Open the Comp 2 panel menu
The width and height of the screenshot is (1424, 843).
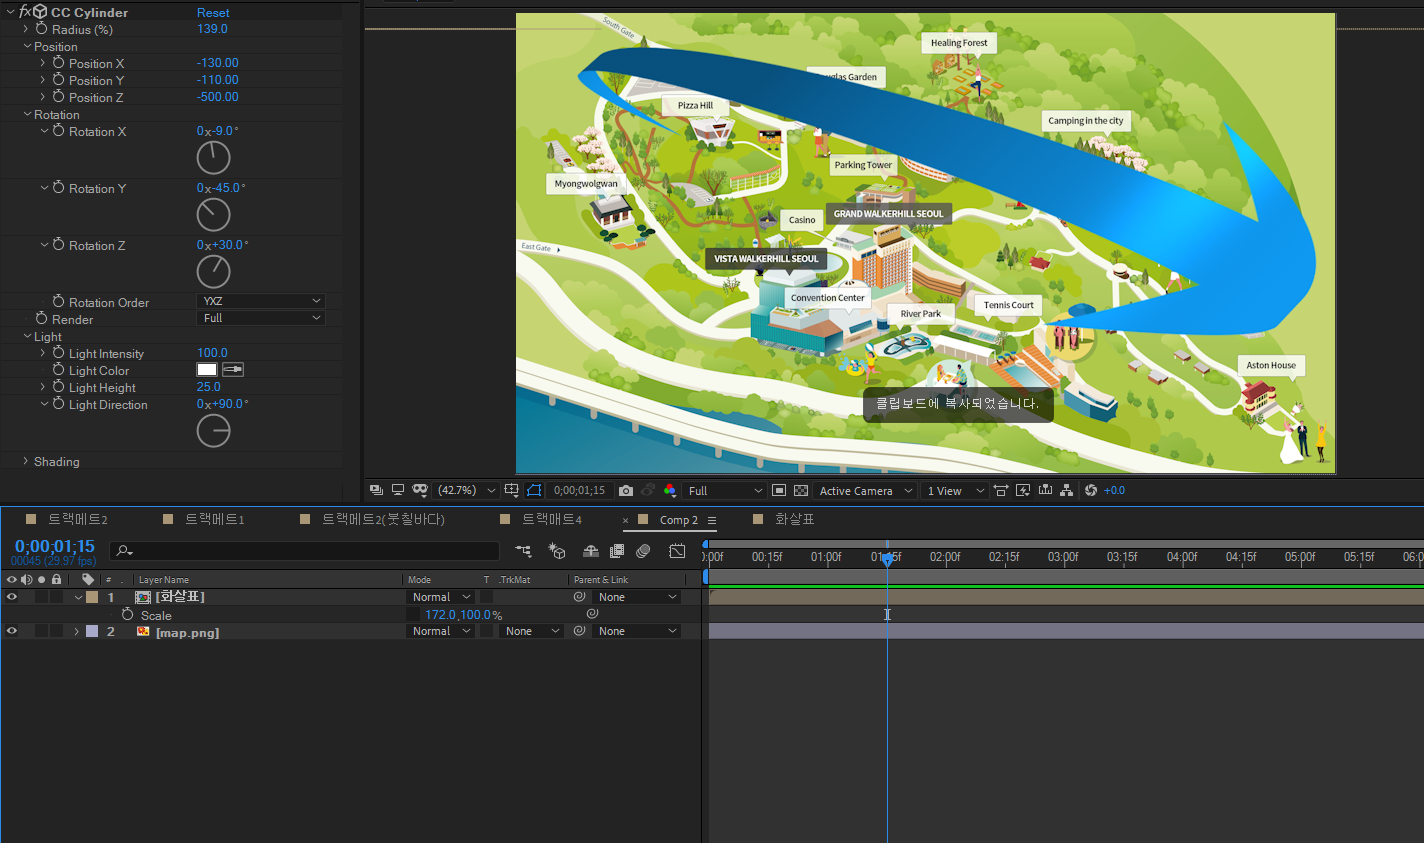(x=712, y=520)
